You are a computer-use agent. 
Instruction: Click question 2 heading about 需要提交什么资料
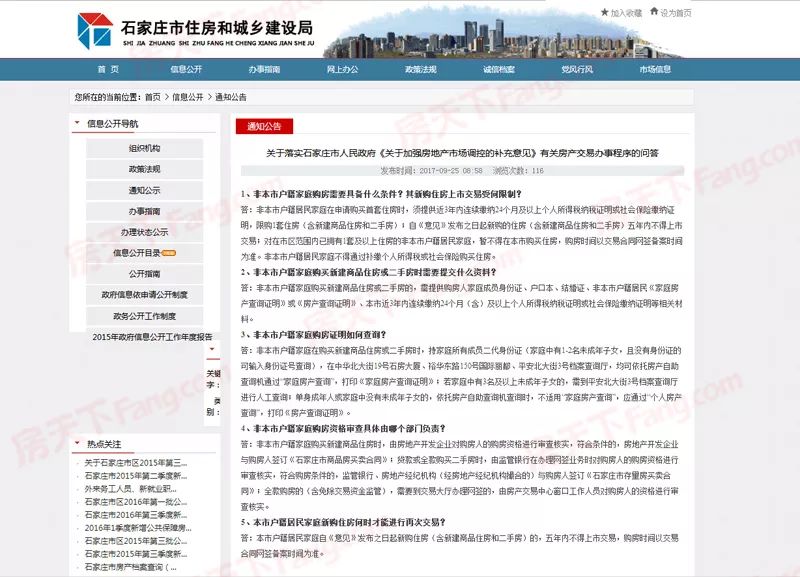pyautogui.click(x=368, y=272)
